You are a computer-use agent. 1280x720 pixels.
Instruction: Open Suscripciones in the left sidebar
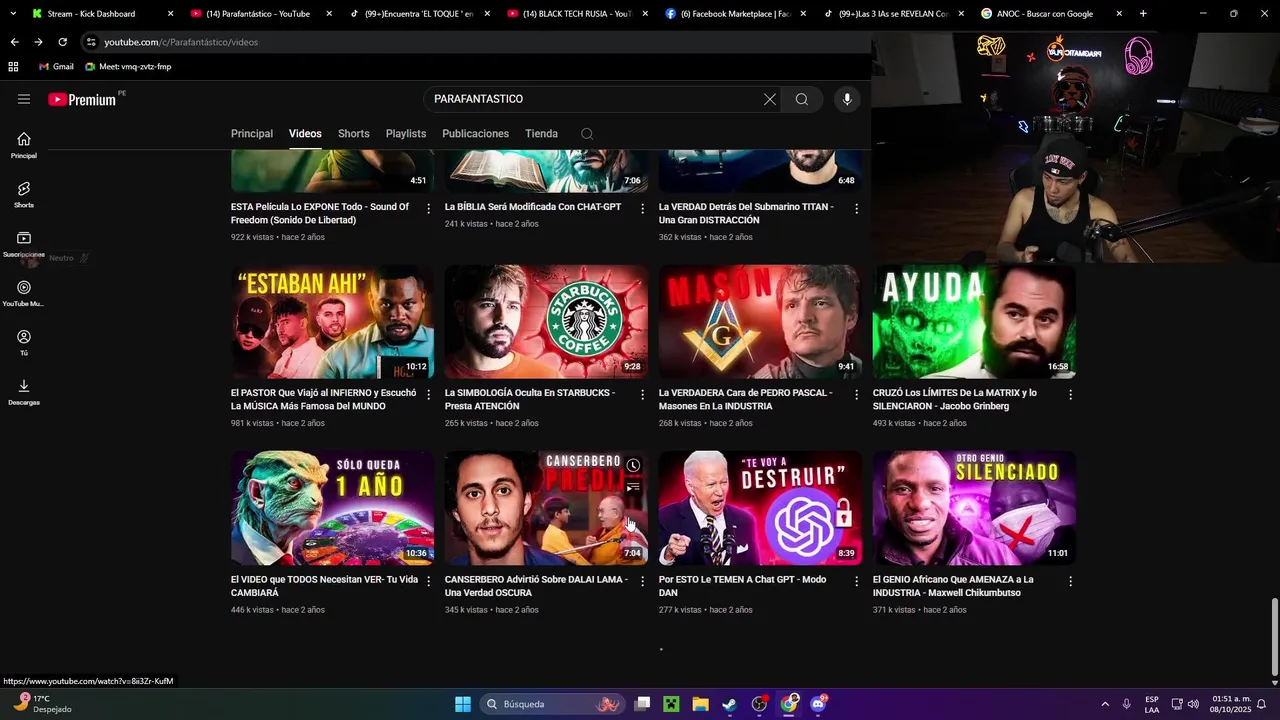[24, 244]
